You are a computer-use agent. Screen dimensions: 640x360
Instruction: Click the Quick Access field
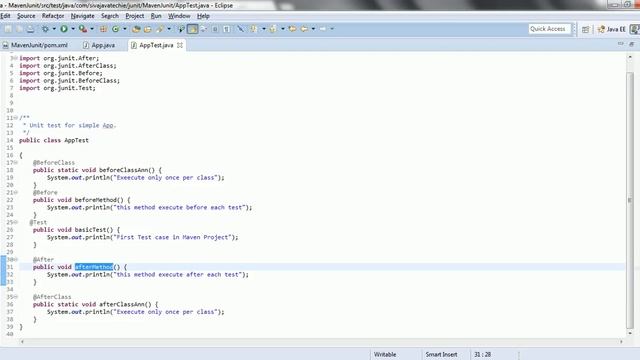pyautogui.click(x=549, y=29)
